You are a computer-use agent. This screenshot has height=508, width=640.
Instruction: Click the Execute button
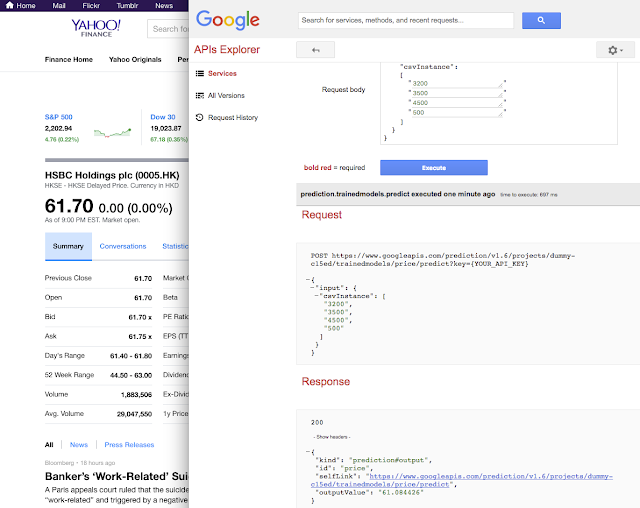[434, 168]
